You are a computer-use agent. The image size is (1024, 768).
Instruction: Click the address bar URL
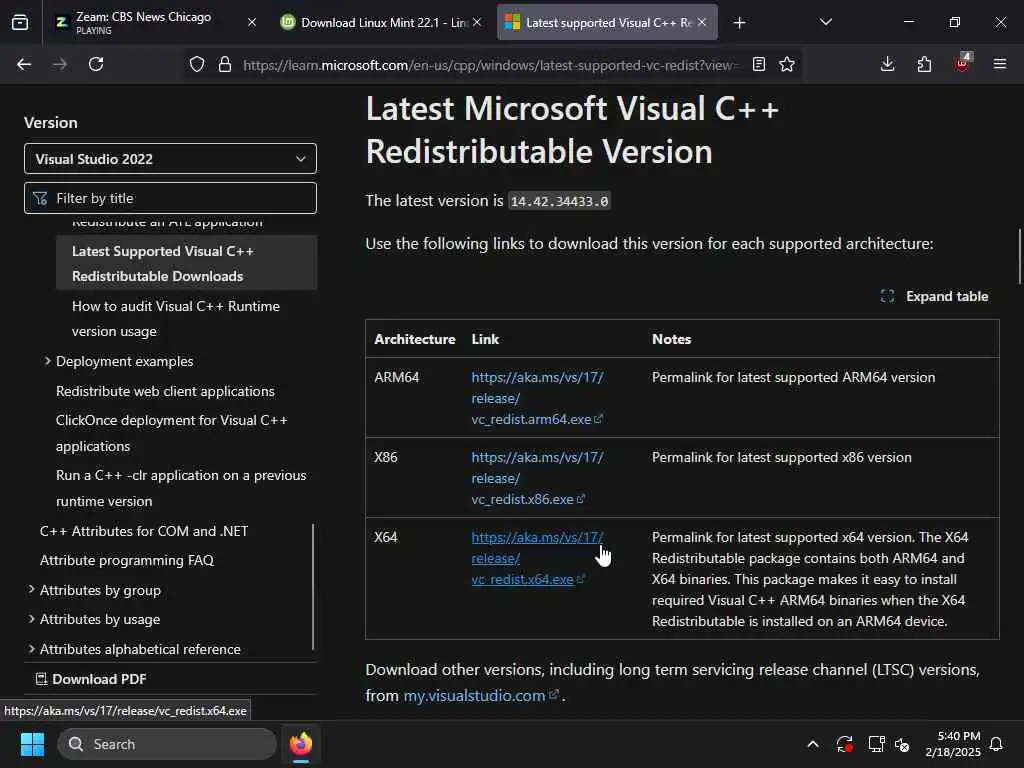pyautogui.click(x=490, y=65)
